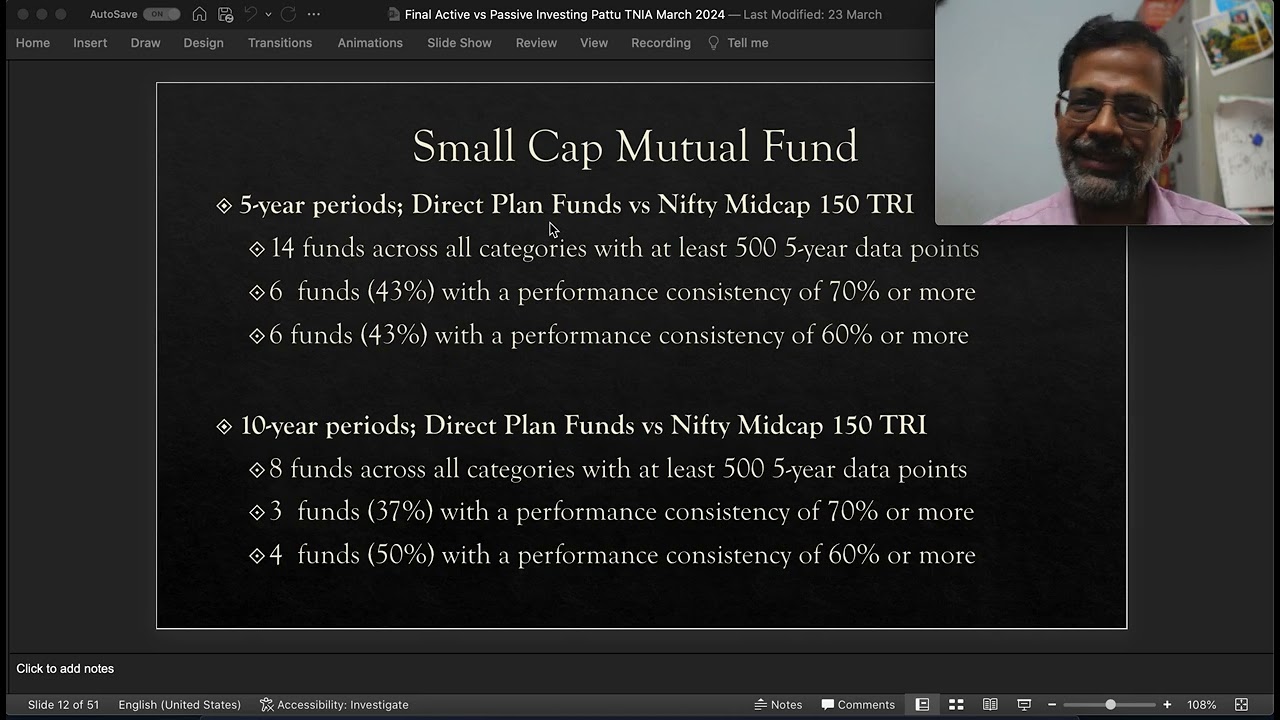Open the Home ribbon tab
Image resolution: width=1280 pixels, height=720 pixels.
(x=33, y=43)
